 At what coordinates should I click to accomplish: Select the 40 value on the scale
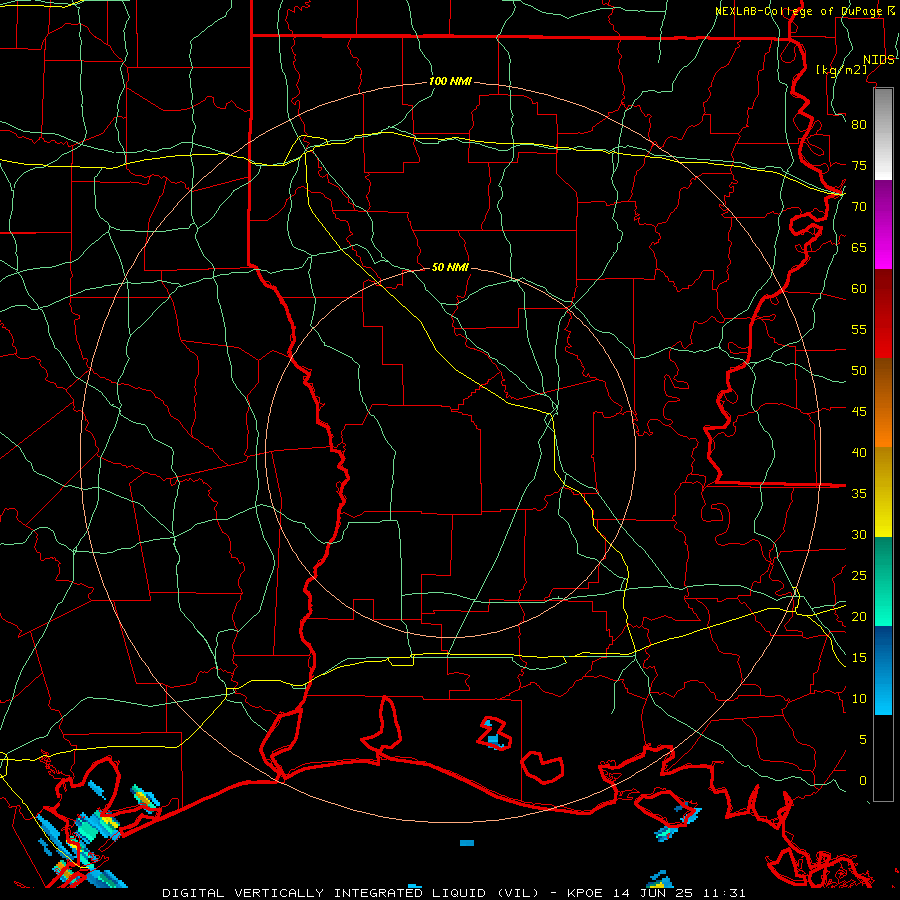pyautogui.click(x=859, y=452)
